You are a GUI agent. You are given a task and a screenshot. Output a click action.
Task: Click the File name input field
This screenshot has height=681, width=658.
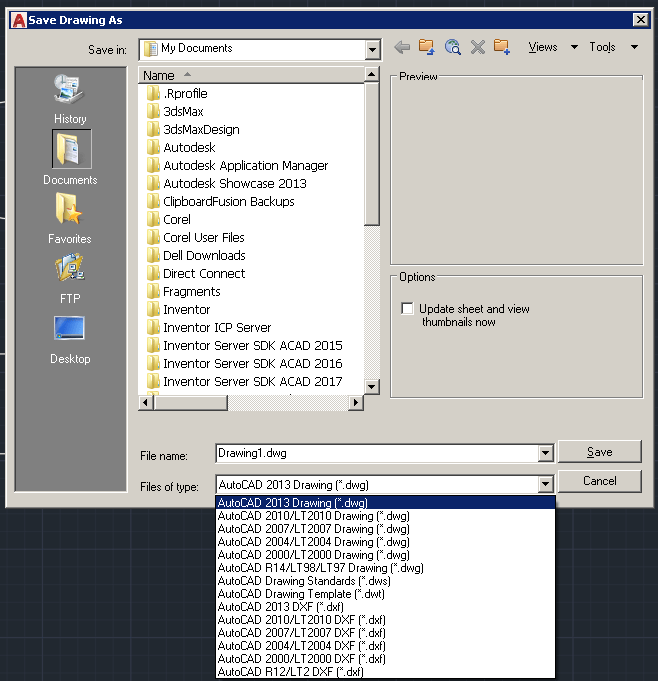(x=377, y=453)
